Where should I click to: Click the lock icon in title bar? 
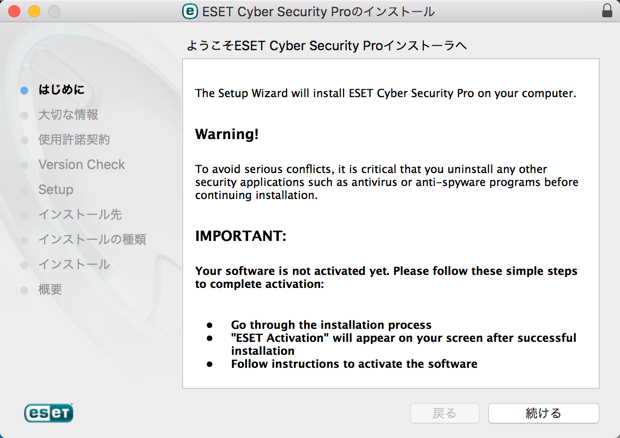click(607, 11)
